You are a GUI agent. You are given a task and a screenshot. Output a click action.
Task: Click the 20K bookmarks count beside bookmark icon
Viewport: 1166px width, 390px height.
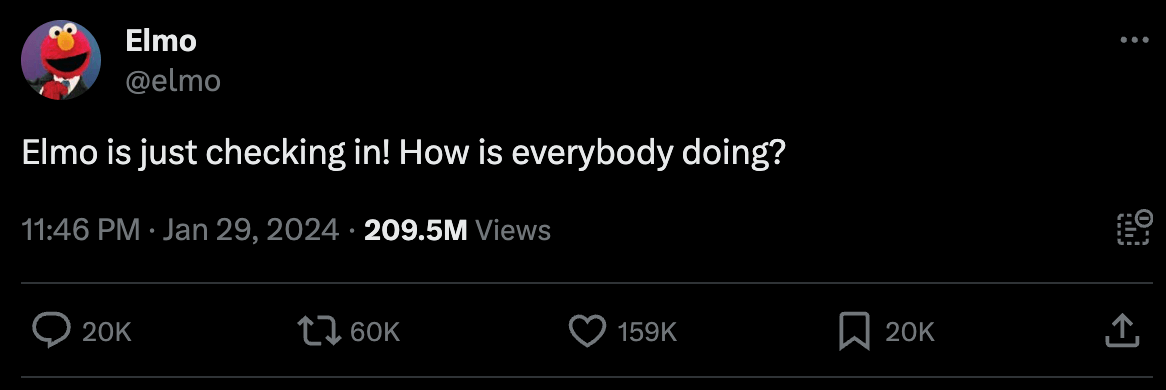(x=909, y=332)
